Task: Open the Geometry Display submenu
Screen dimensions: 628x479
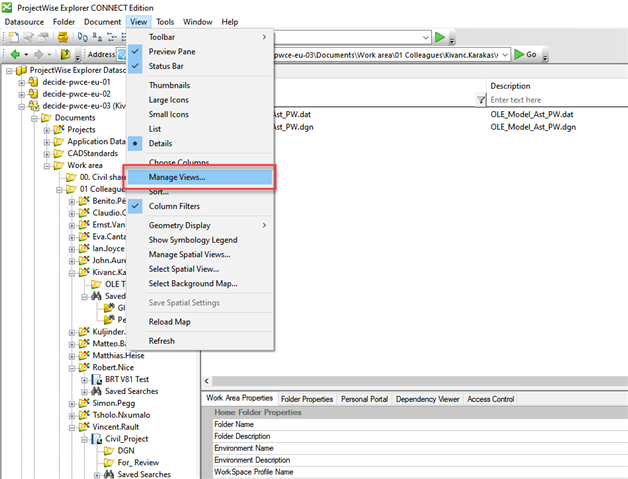Action: (200, 225)
